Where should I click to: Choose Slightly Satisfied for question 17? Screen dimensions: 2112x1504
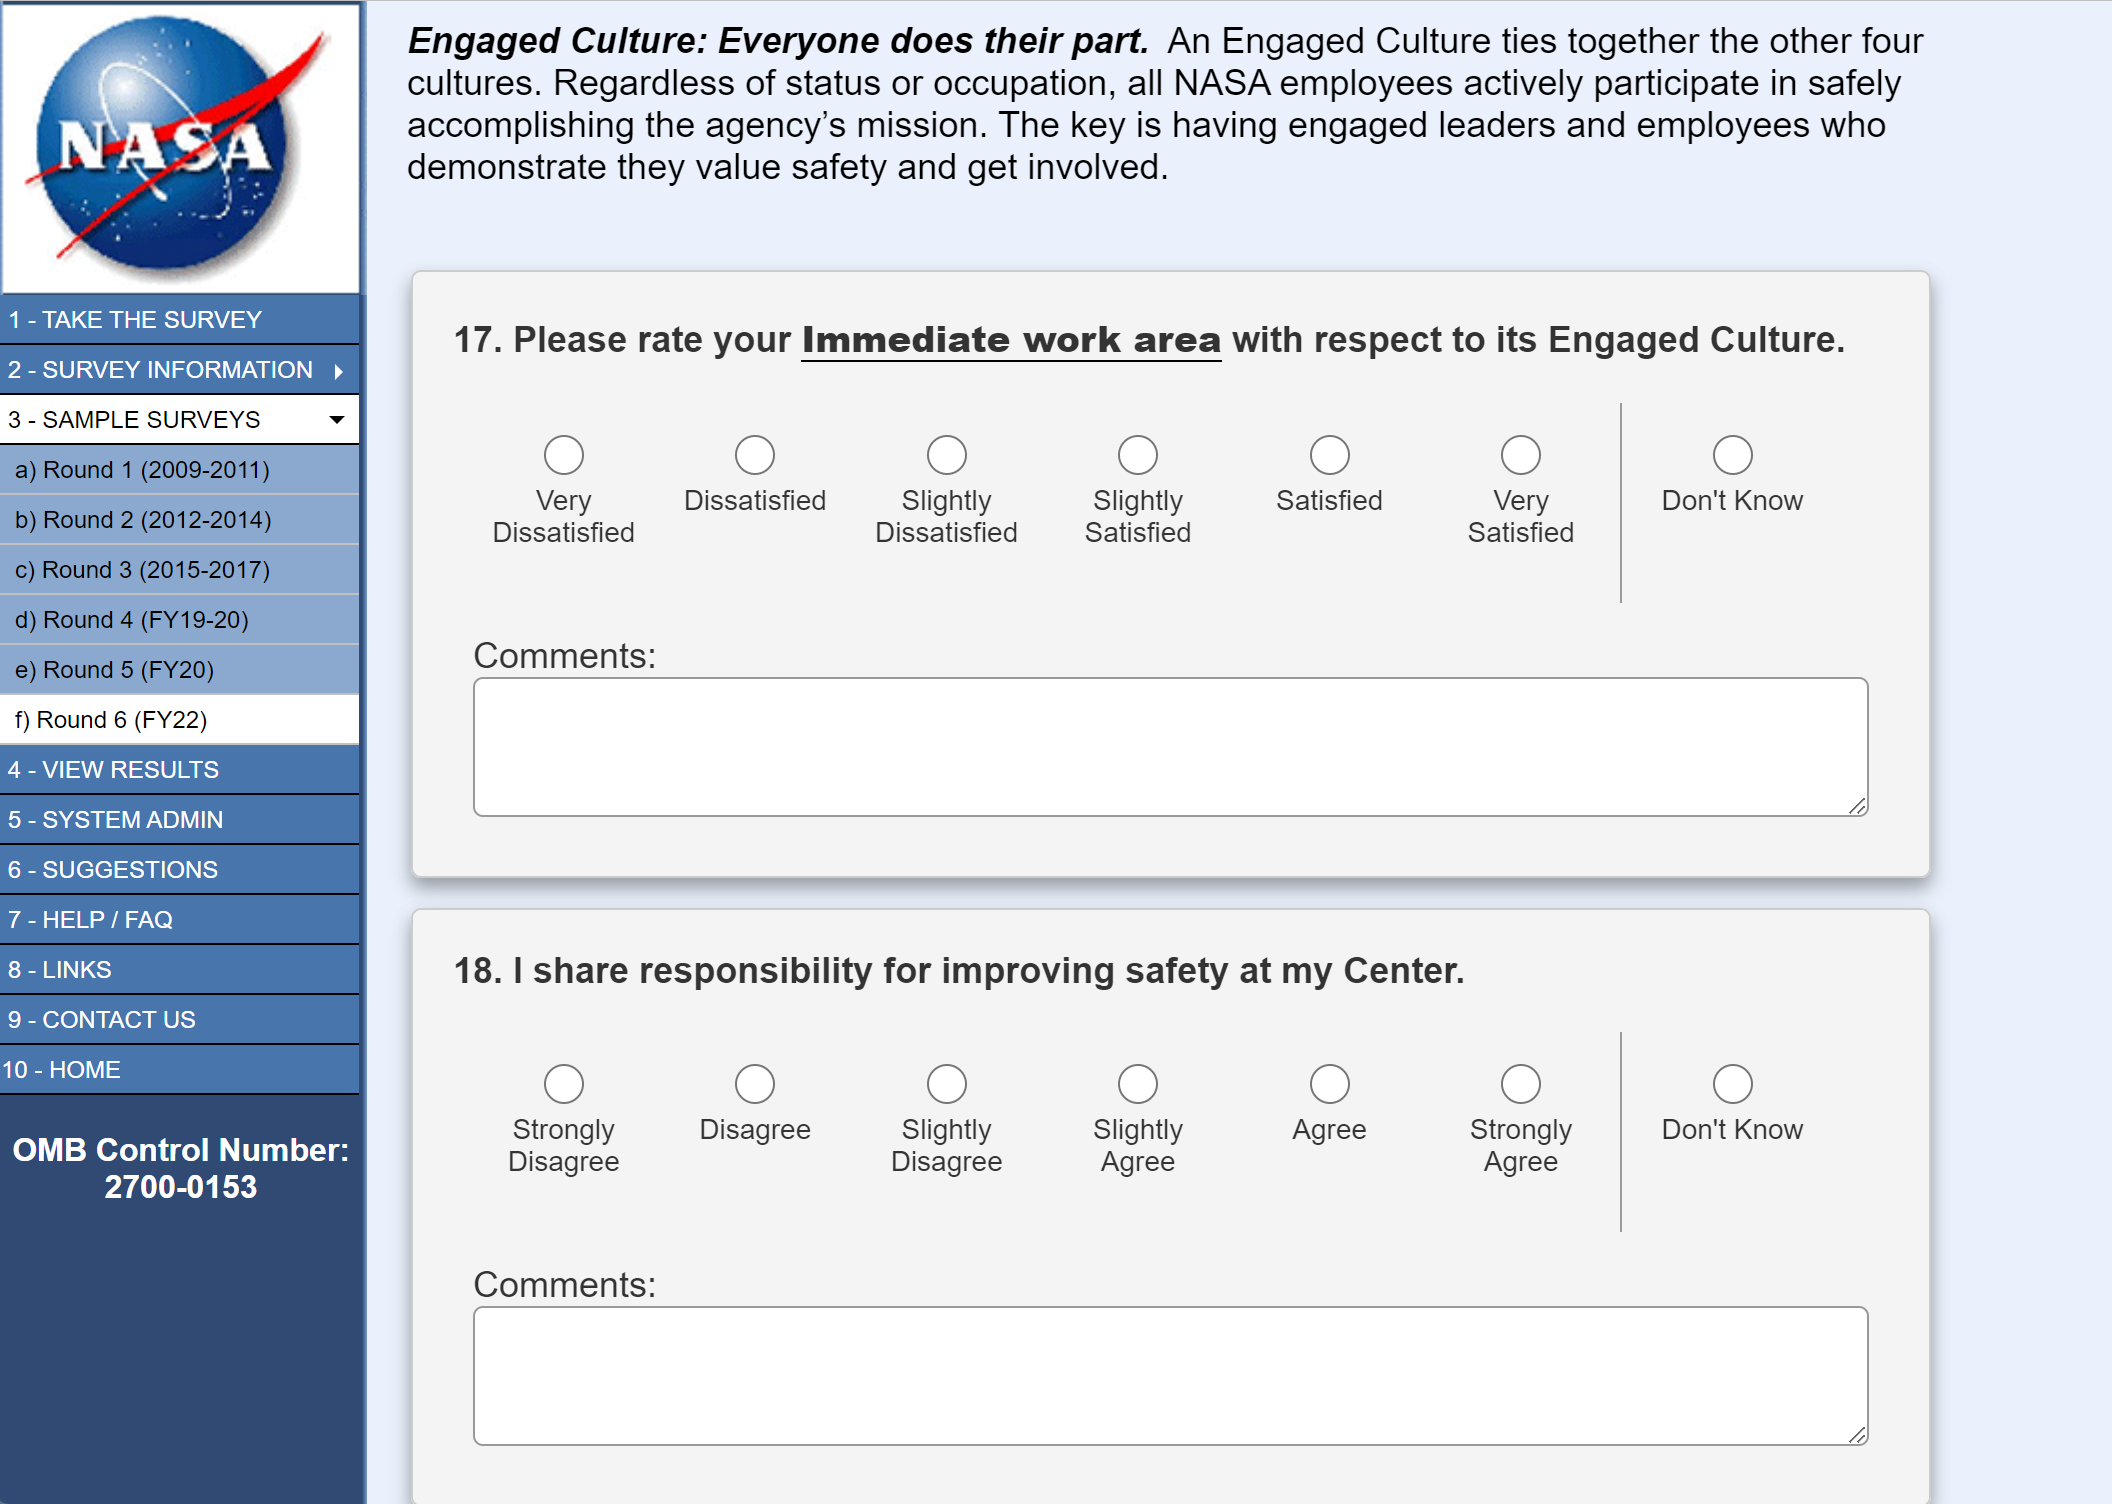click(x=1138, y=455)
